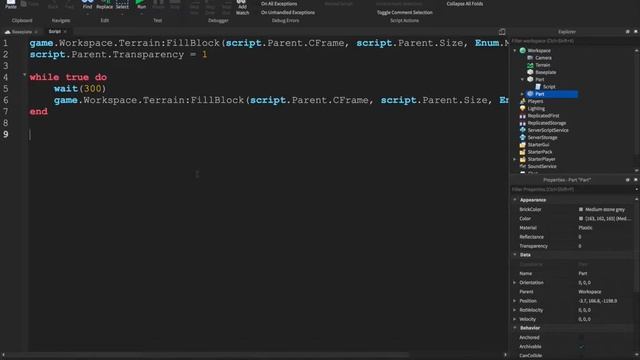Click the Filter Properties search field
The width and height of the screenshot is (640, 360).
(x=571, y=189)
